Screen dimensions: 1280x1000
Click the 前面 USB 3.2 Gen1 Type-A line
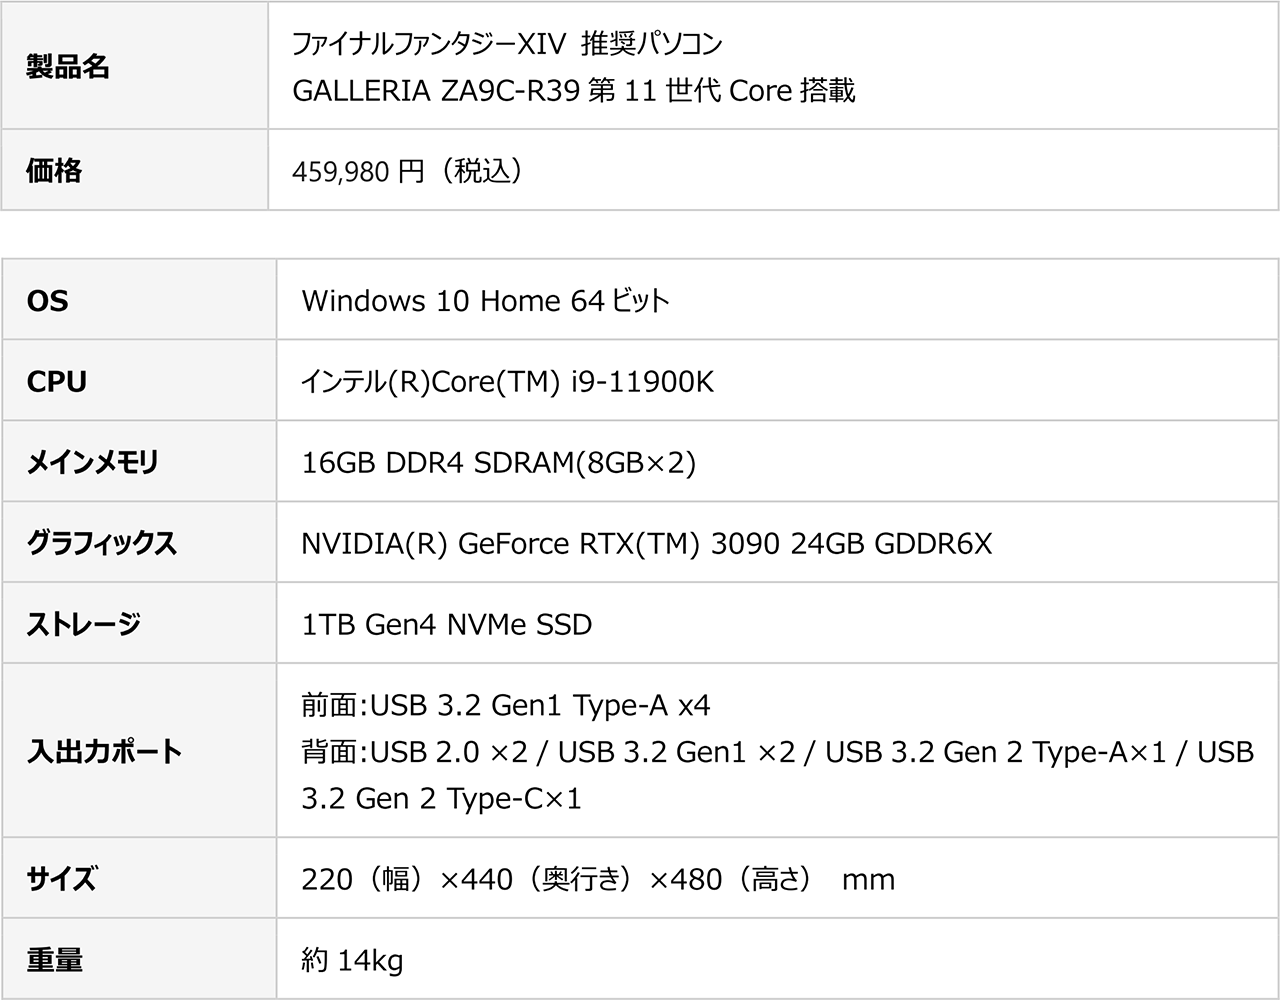tap(506, 706)
